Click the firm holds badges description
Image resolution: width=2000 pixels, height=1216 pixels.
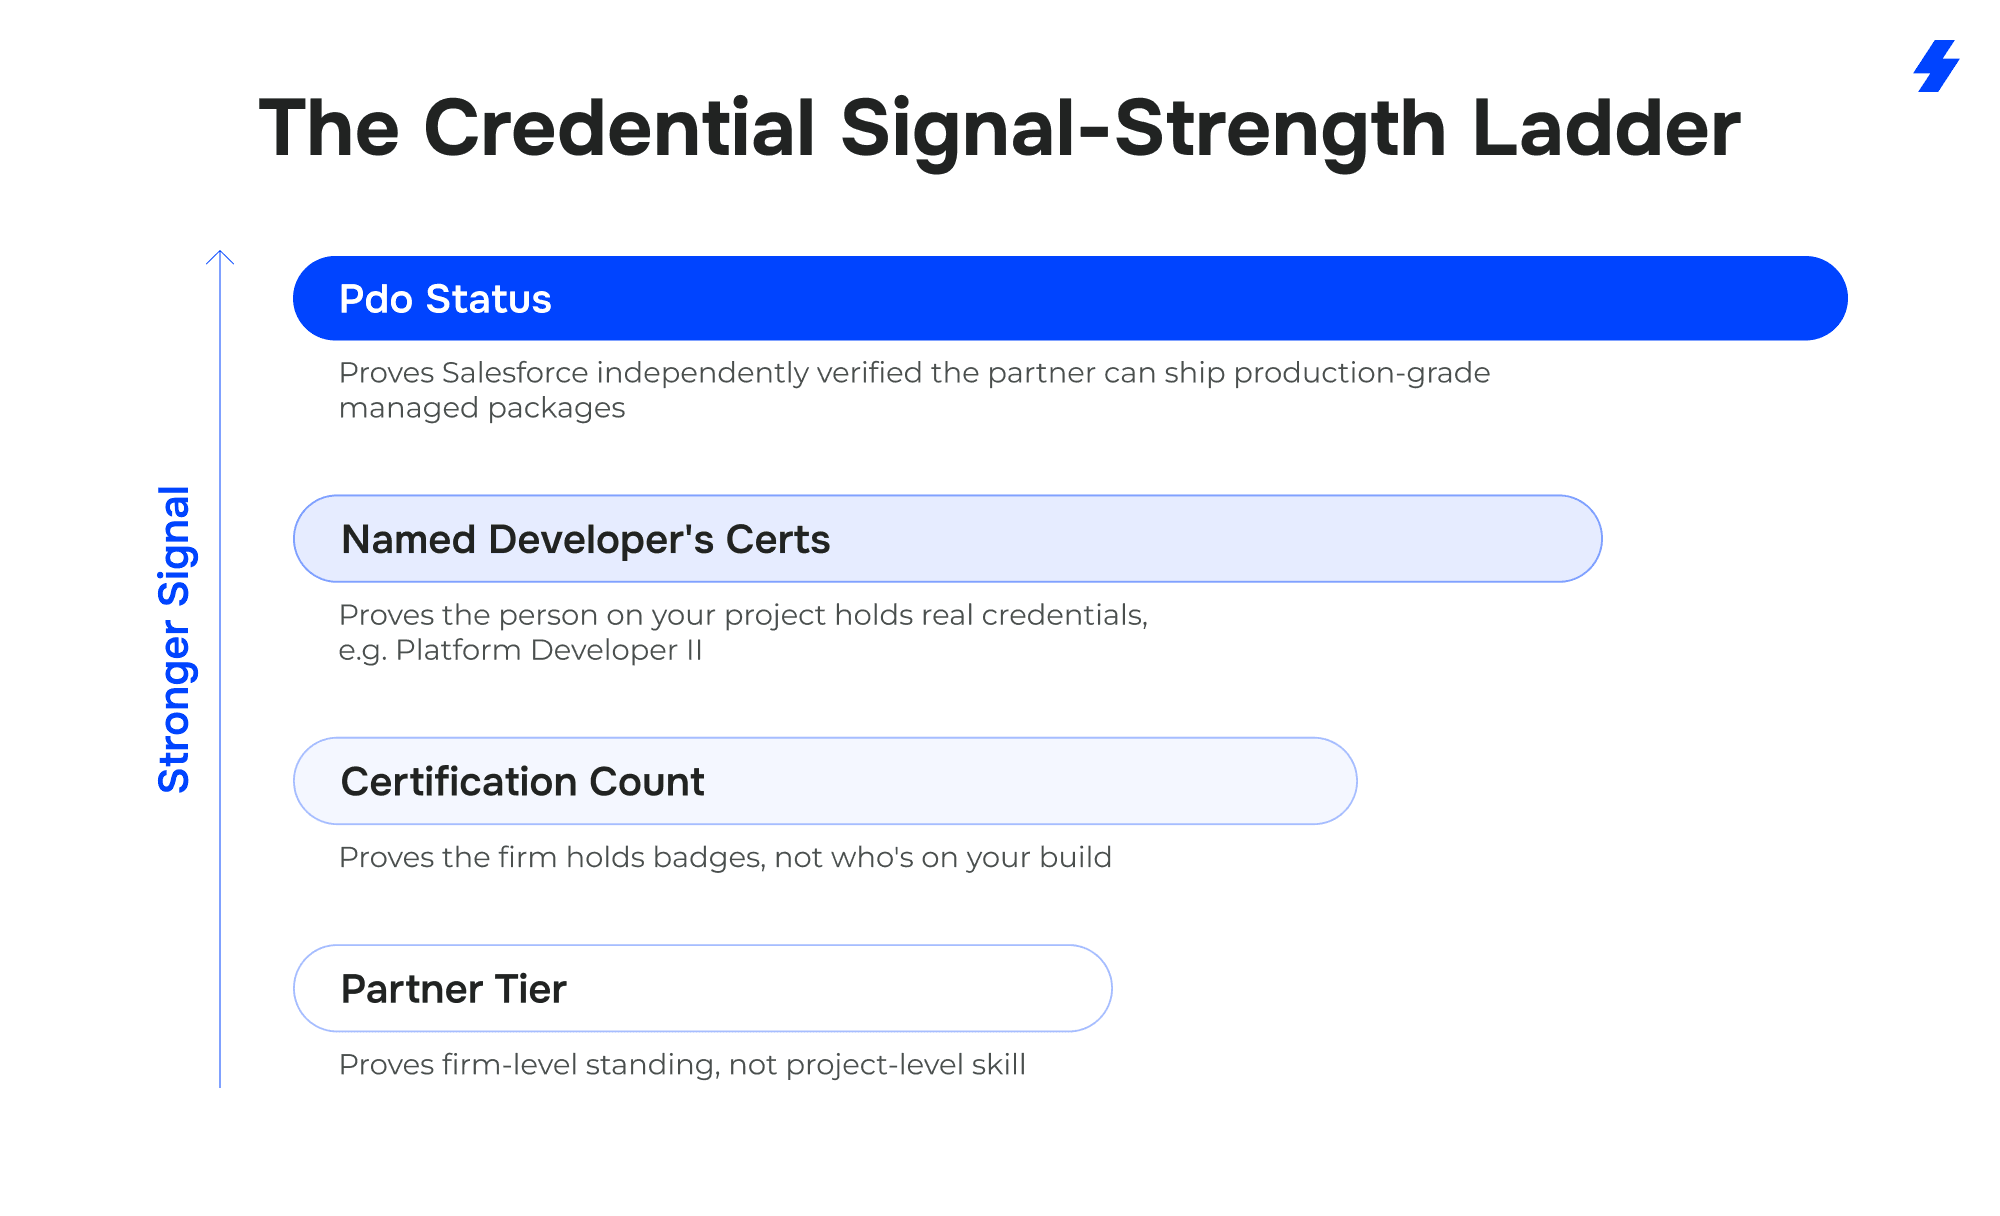tap(725, 858)
